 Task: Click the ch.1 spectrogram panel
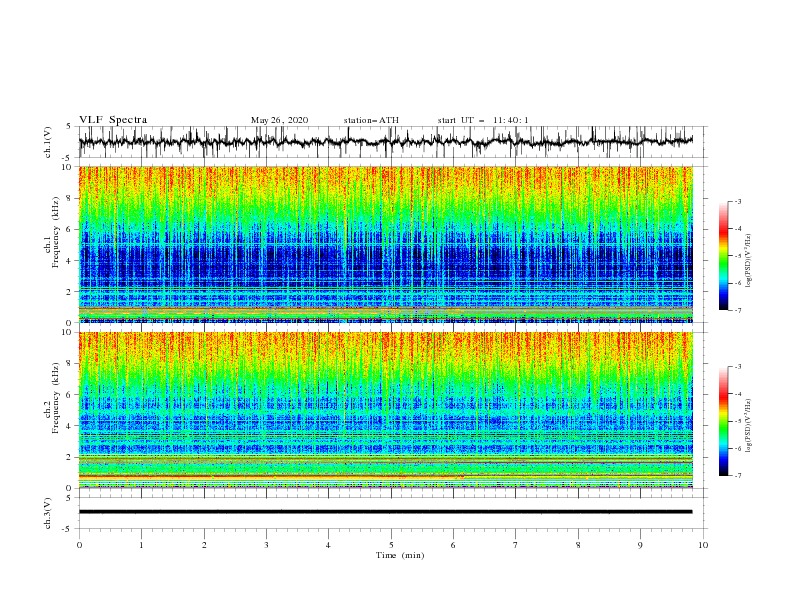click(x=386, y=244)
